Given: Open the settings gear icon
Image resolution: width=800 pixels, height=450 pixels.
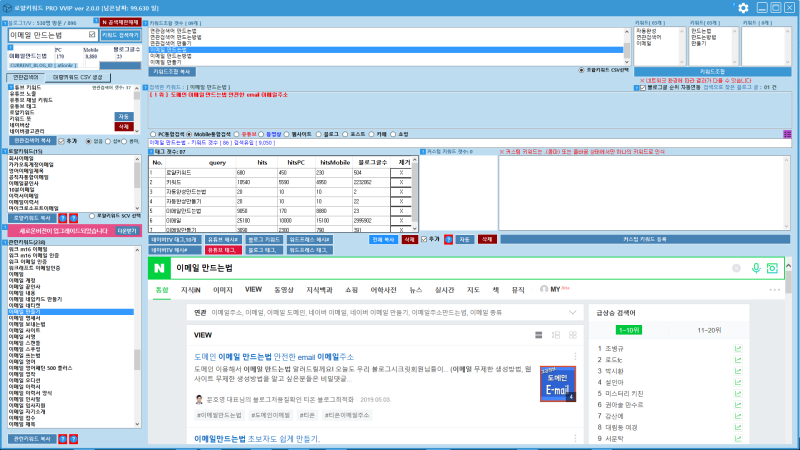Looking at the screenshot, I should coord(743,8).
